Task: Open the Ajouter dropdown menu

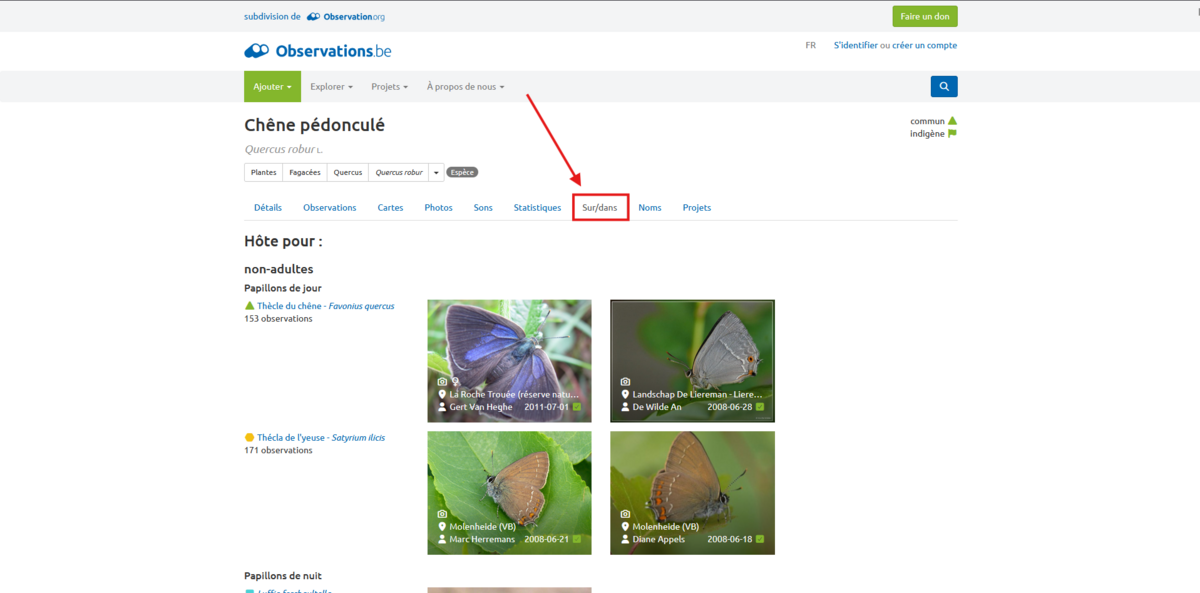Action: [x=272, y=87]
